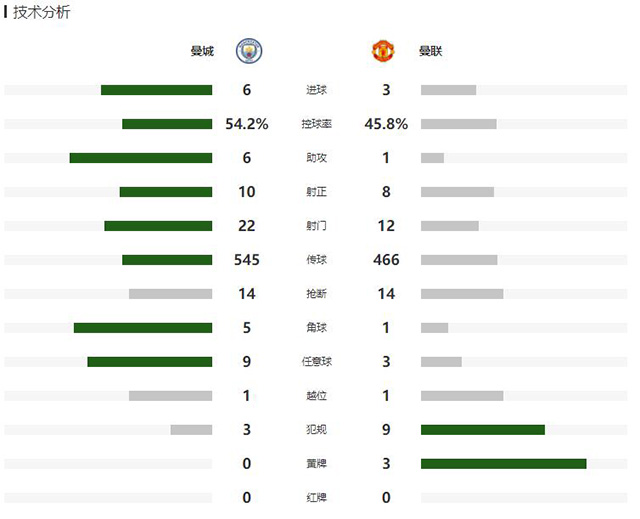Image resolution: width=640 pixels, height=519 pixels.
Task: Click the Manchester United club crest
Action: pyautogui.click(x=384, y=51)
